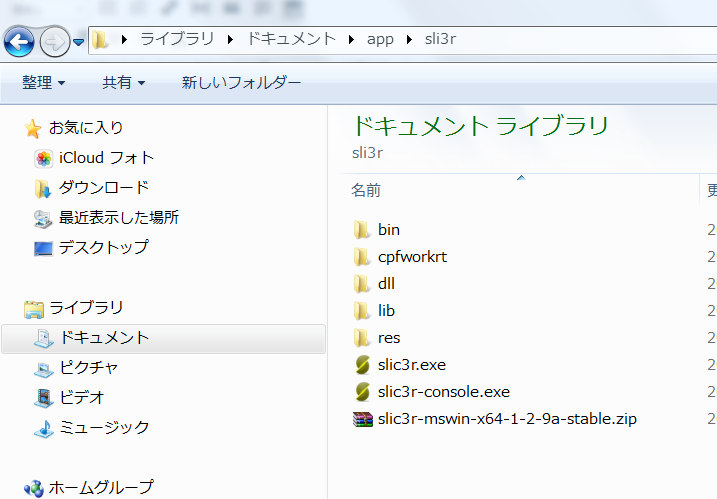
Task: Click the cpfworkrt folder icon
Action: tap(362, 257)
